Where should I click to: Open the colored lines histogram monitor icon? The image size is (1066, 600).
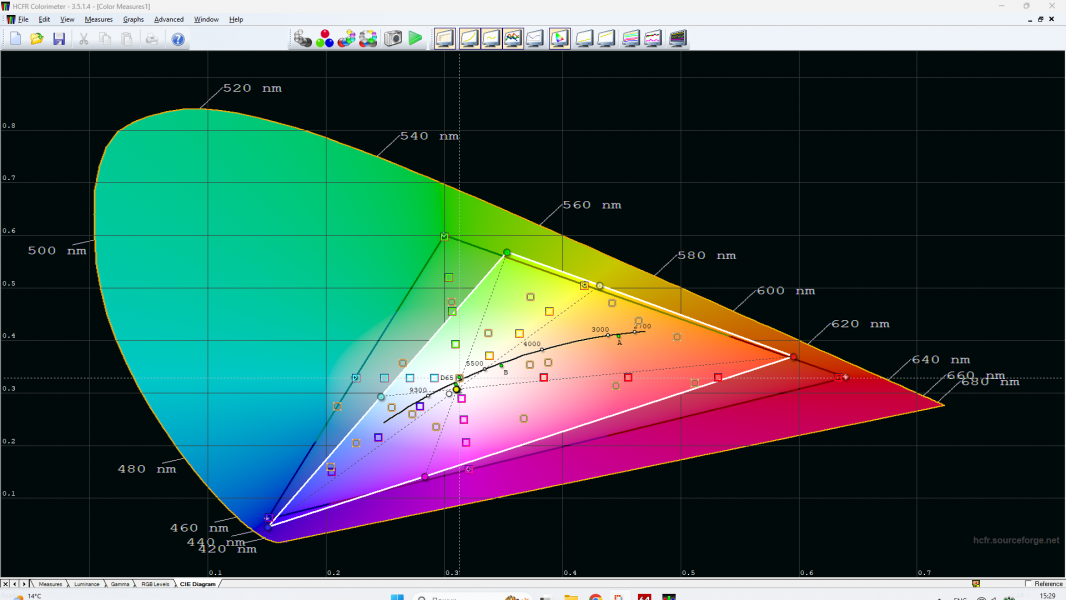(631, 39)
